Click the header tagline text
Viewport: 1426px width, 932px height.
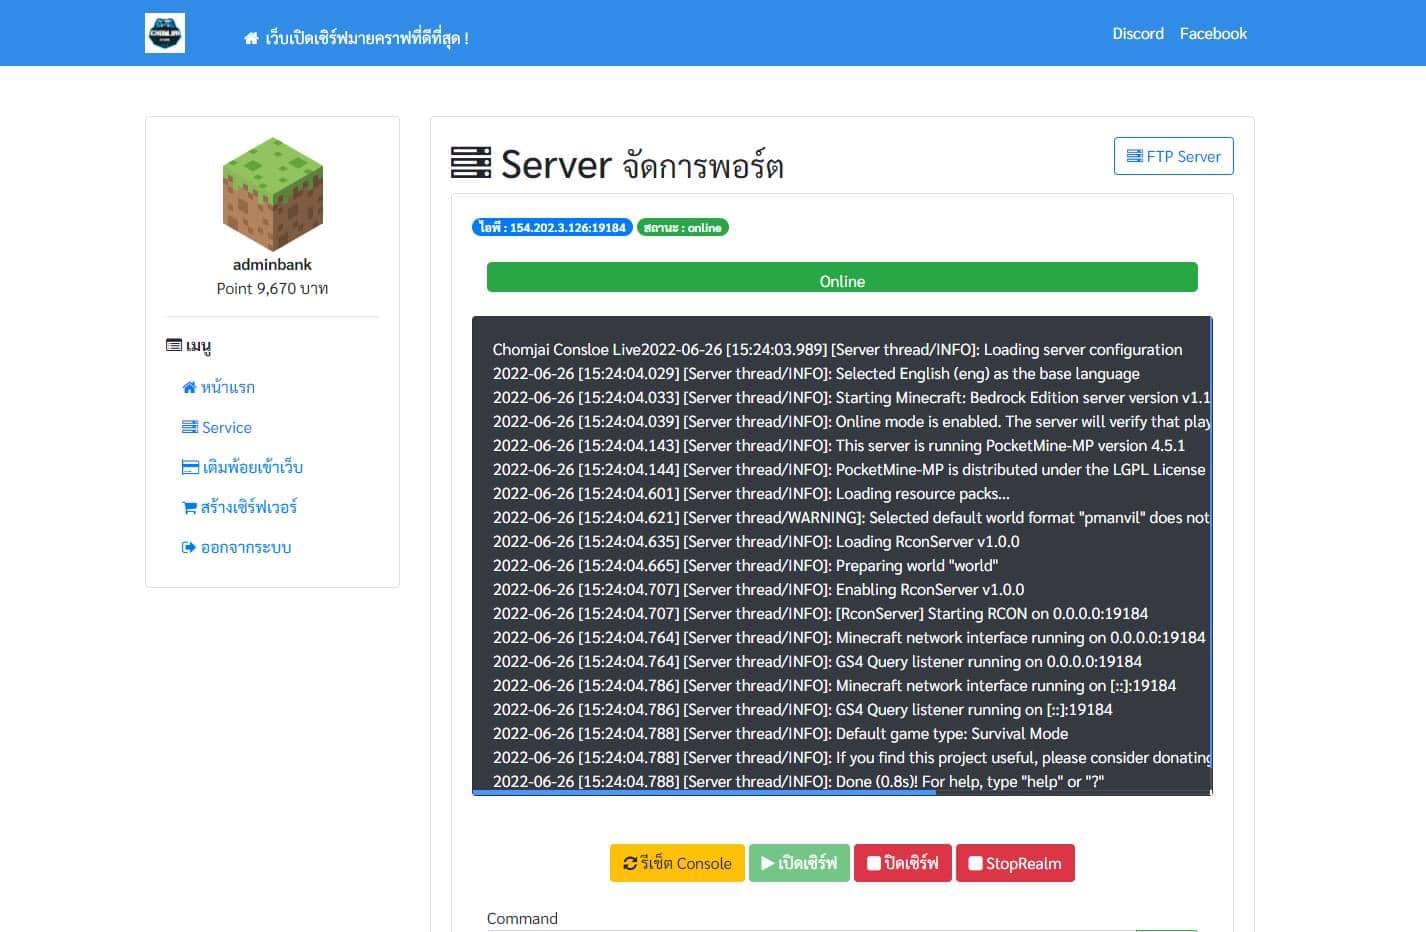[366, 38]
